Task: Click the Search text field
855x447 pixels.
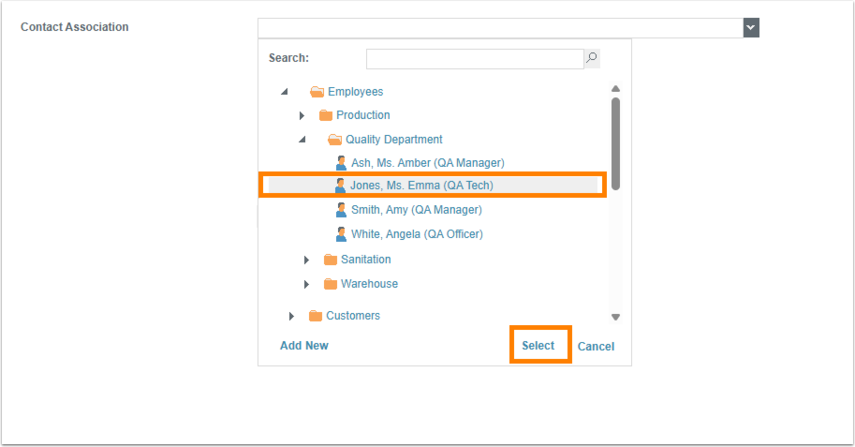Action: [x=474, y=58]
